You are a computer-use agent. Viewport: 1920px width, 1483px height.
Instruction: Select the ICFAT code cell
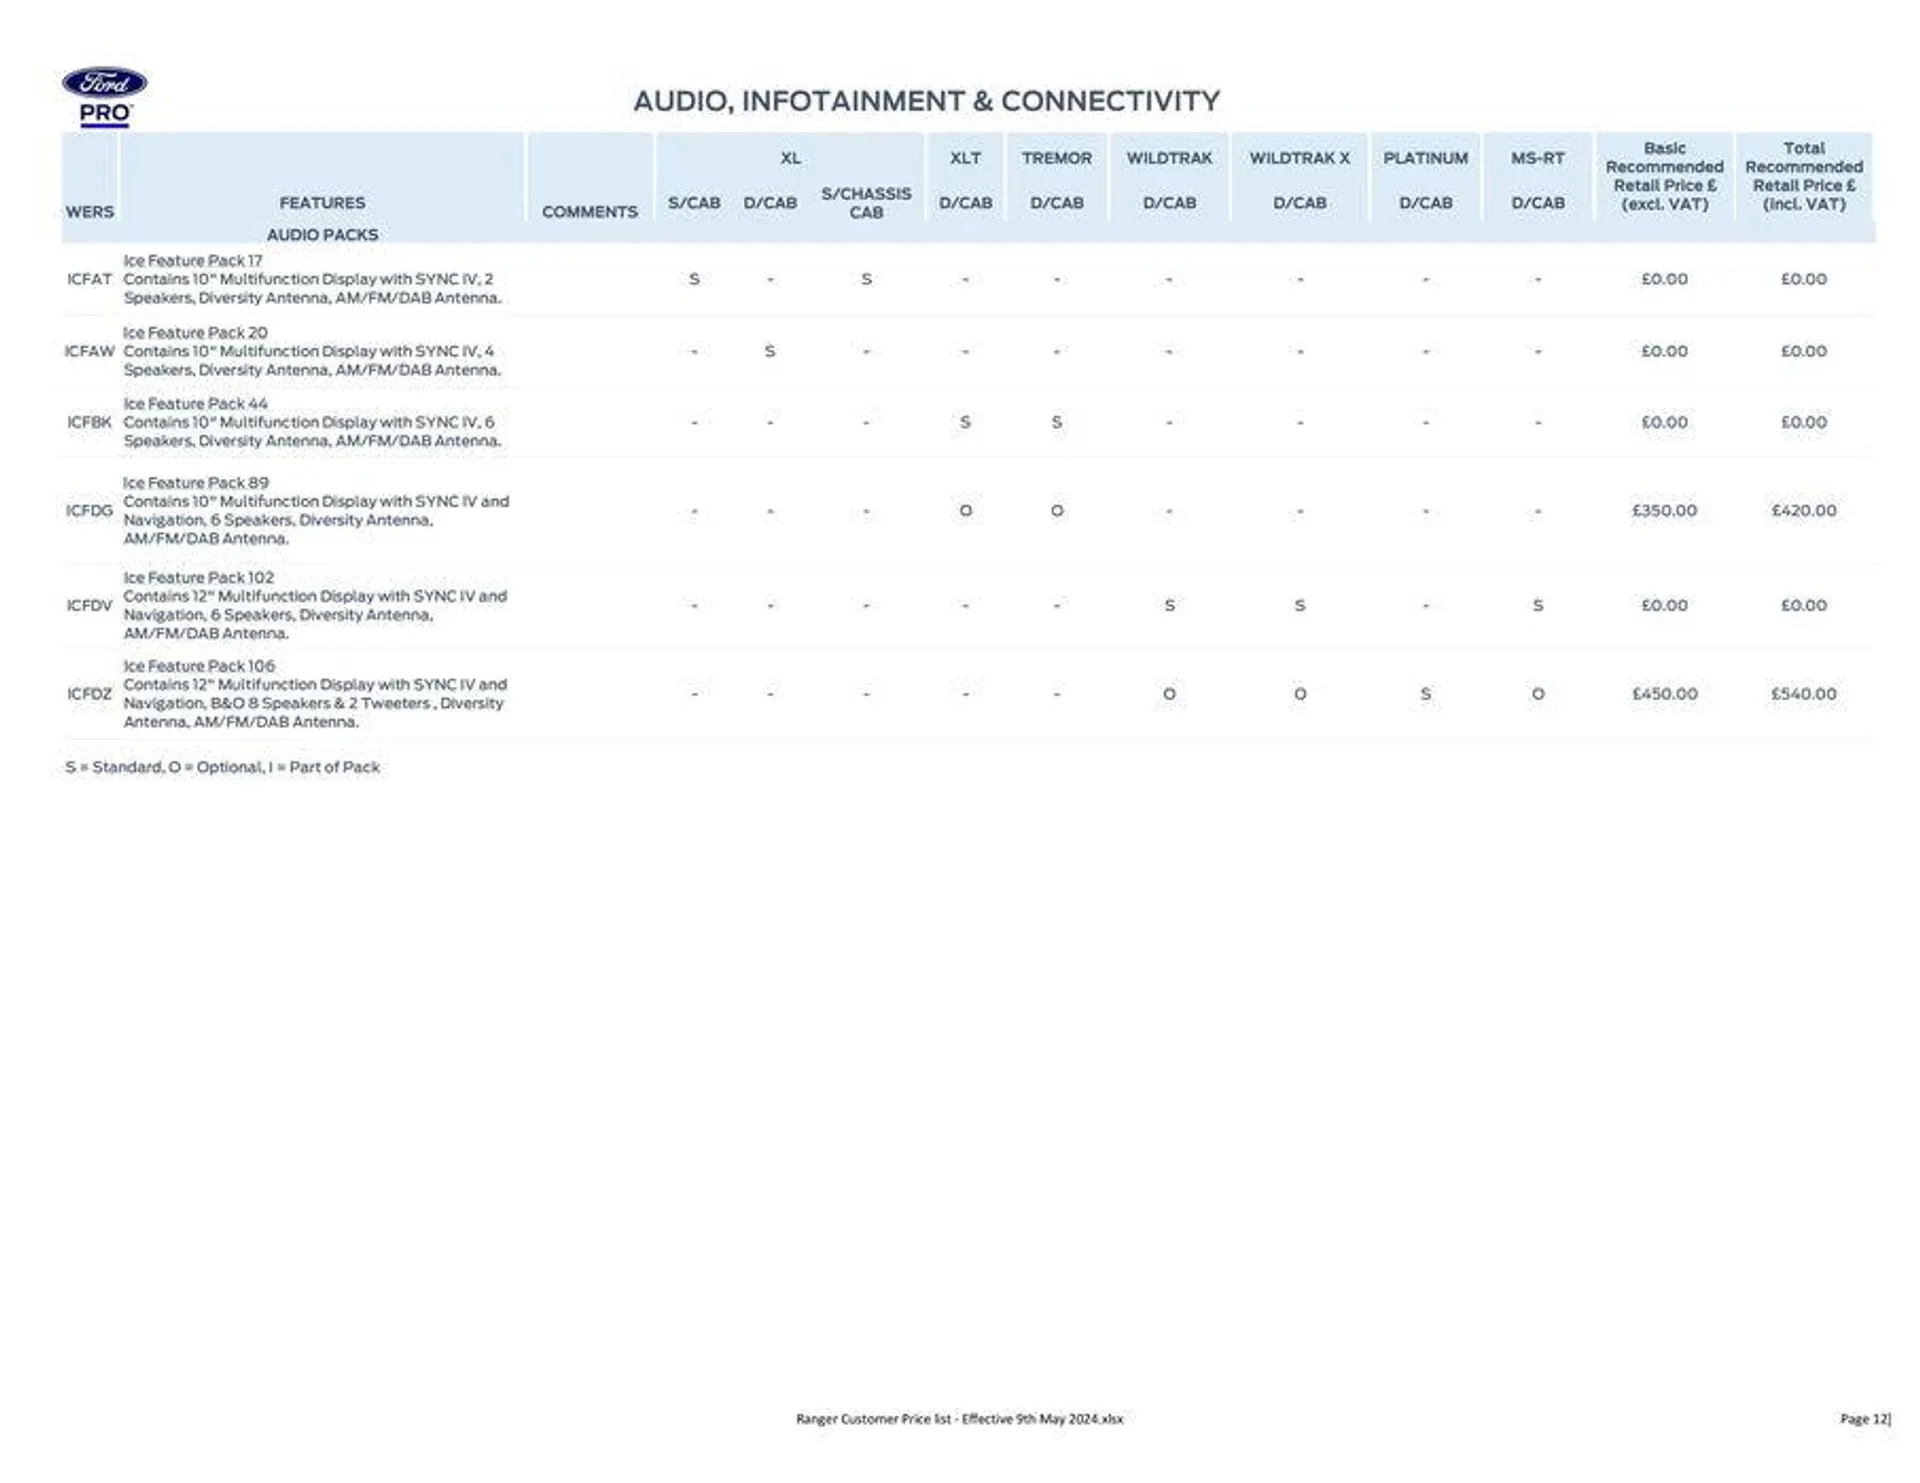tap(89, 279)
